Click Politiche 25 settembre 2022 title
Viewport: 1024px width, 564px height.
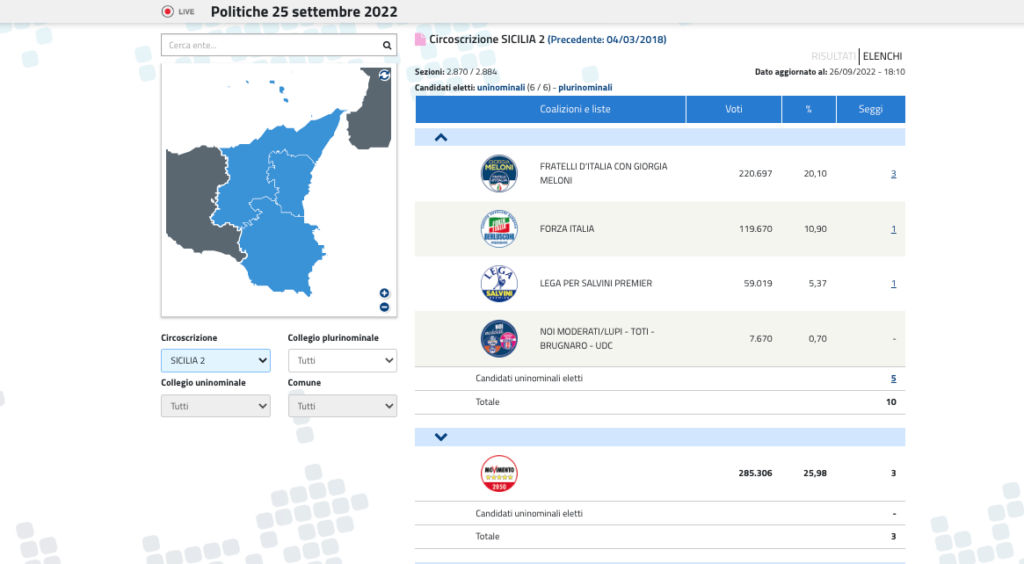click(304, 12)
